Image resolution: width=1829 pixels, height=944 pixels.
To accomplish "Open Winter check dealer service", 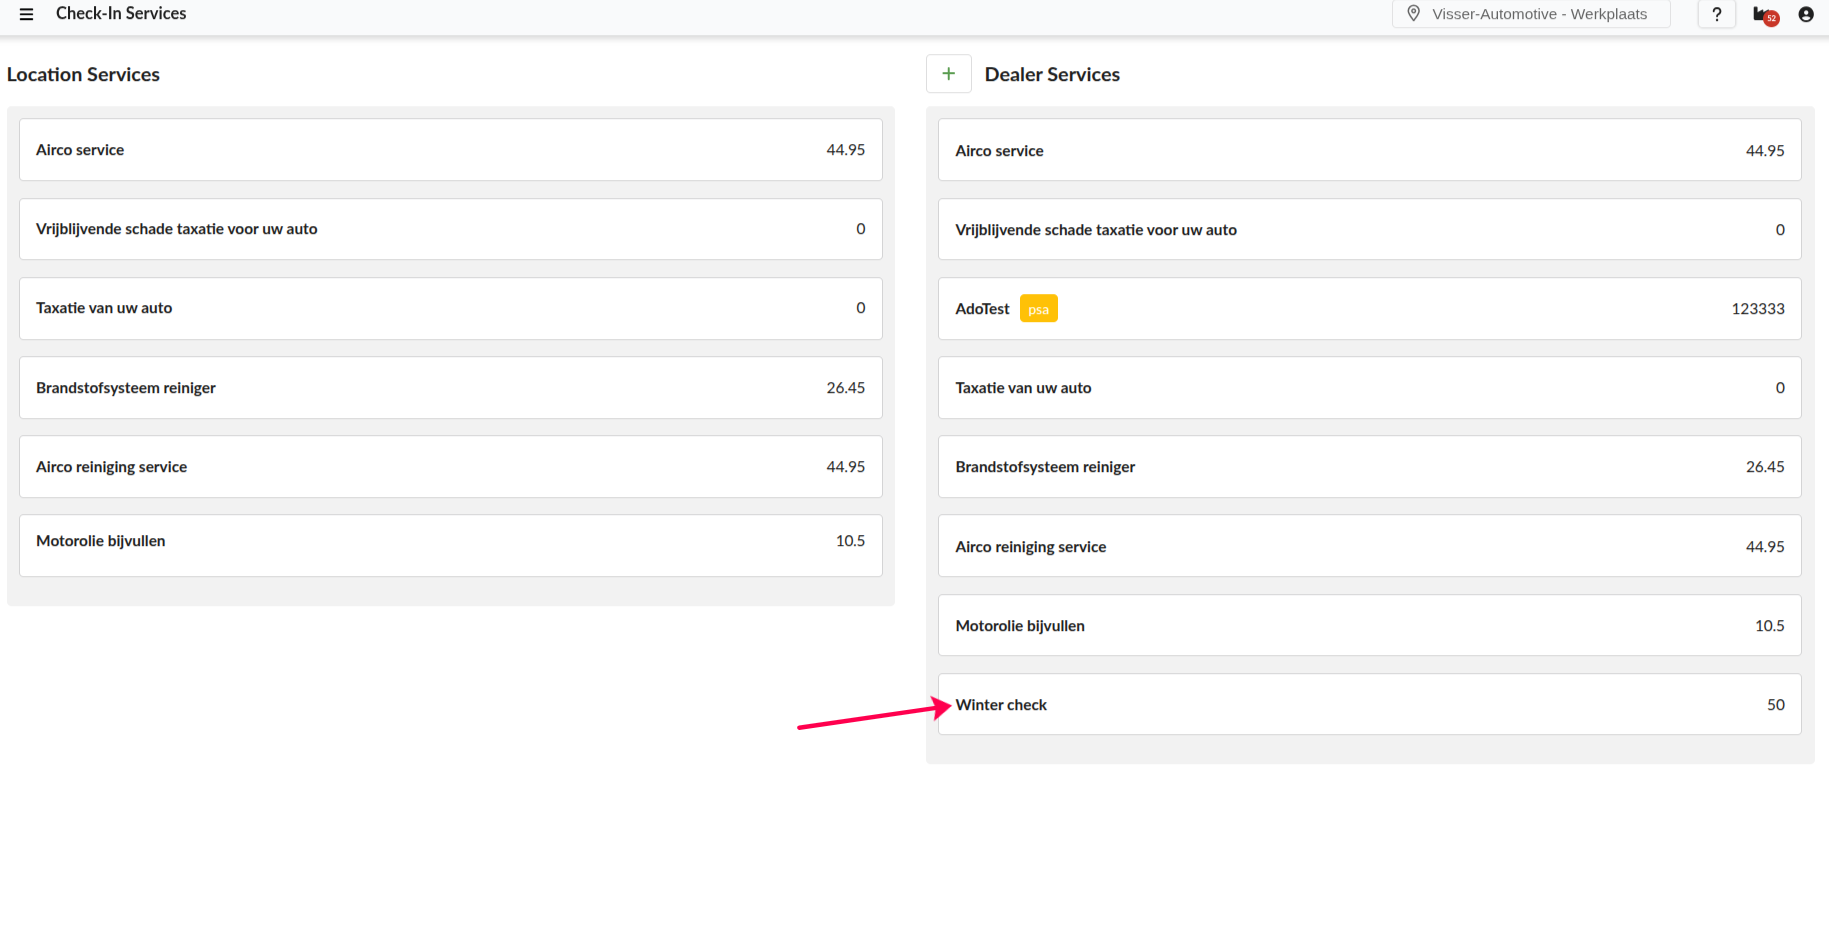I will 1368,705.
